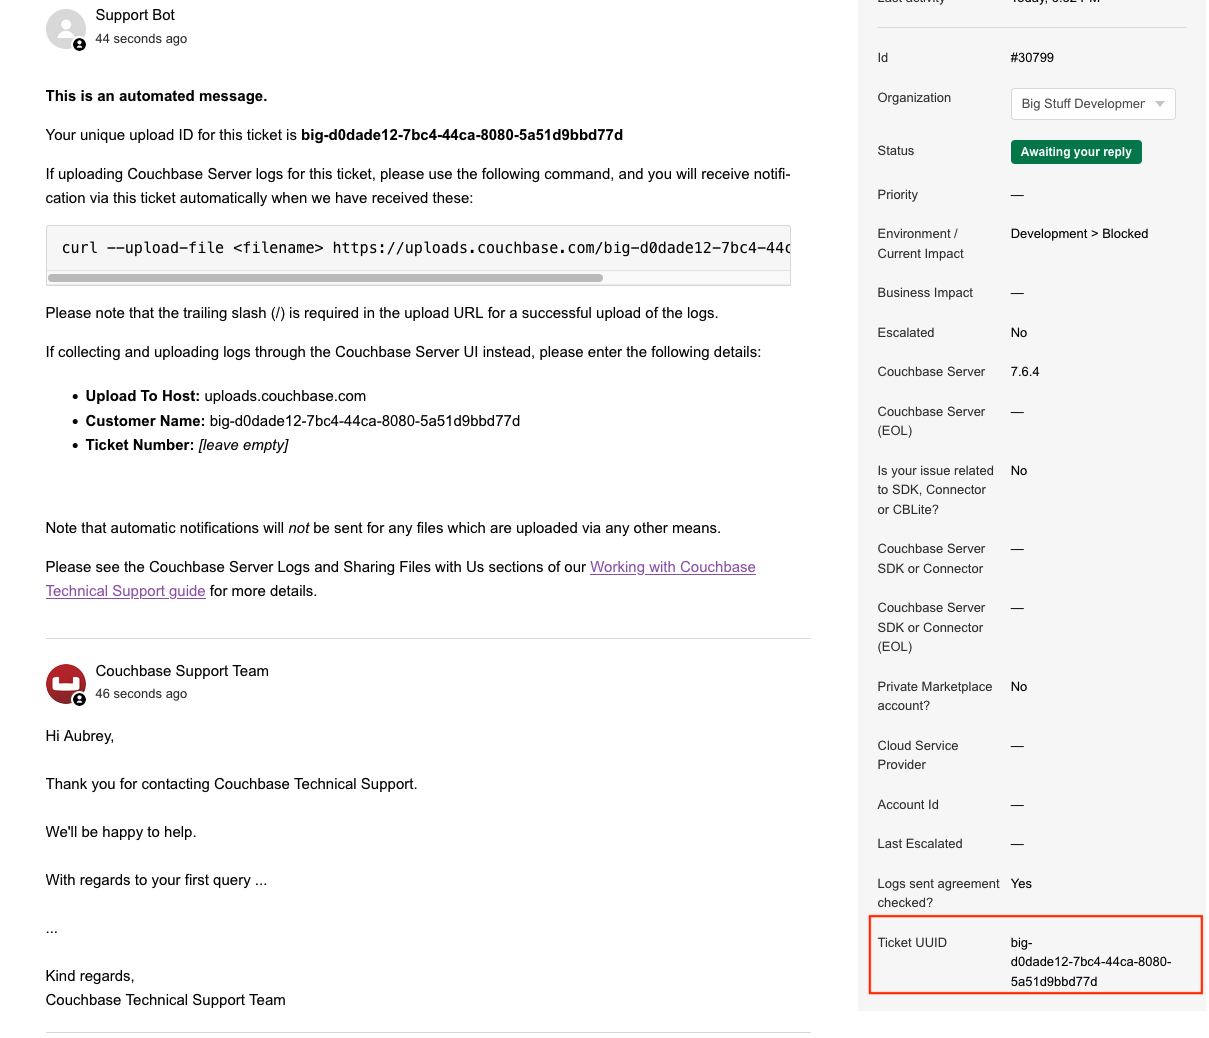Viewport: 1209px width, 1038px height.
Task: Click the Cloud Service Provider label
Action: click(x=918, y=755)
